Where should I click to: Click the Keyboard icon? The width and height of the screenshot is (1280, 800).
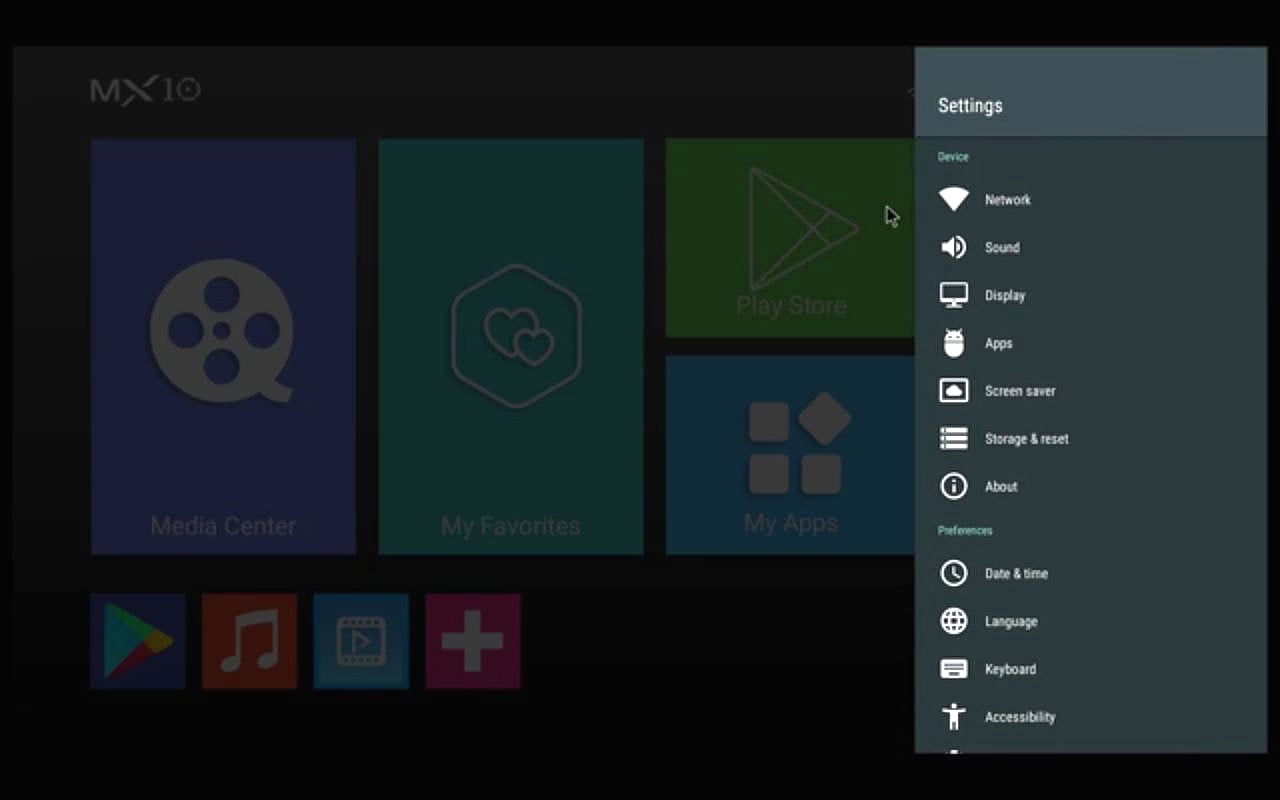[954, 669]
